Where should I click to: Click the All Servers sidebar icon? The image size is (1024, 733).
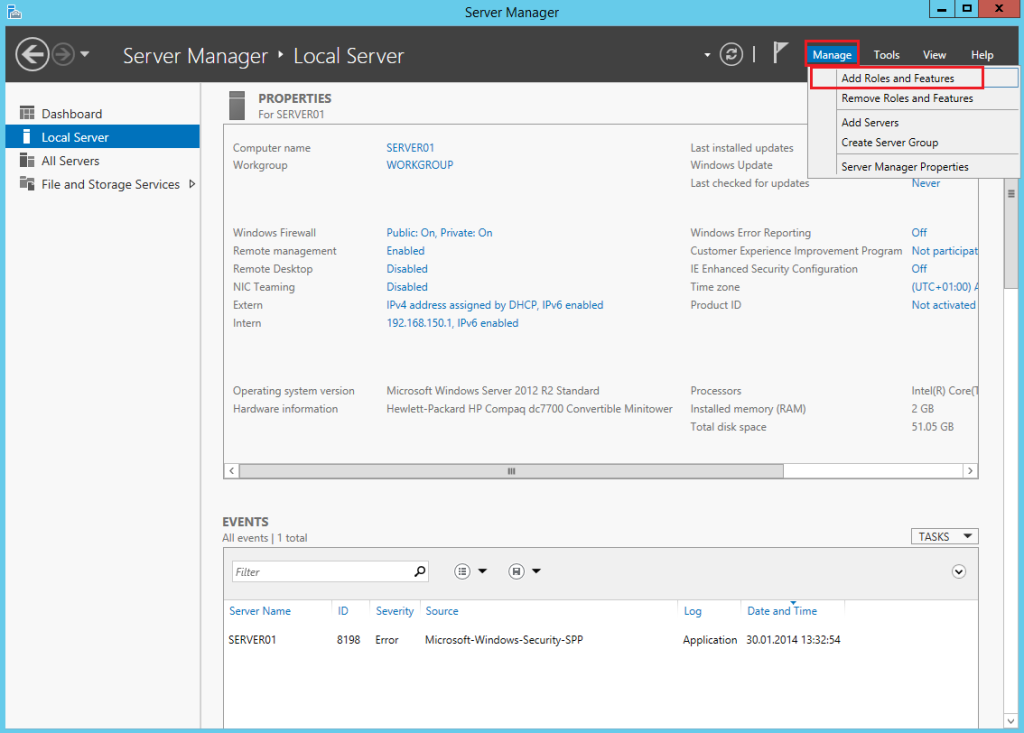[x=26, y=161]
